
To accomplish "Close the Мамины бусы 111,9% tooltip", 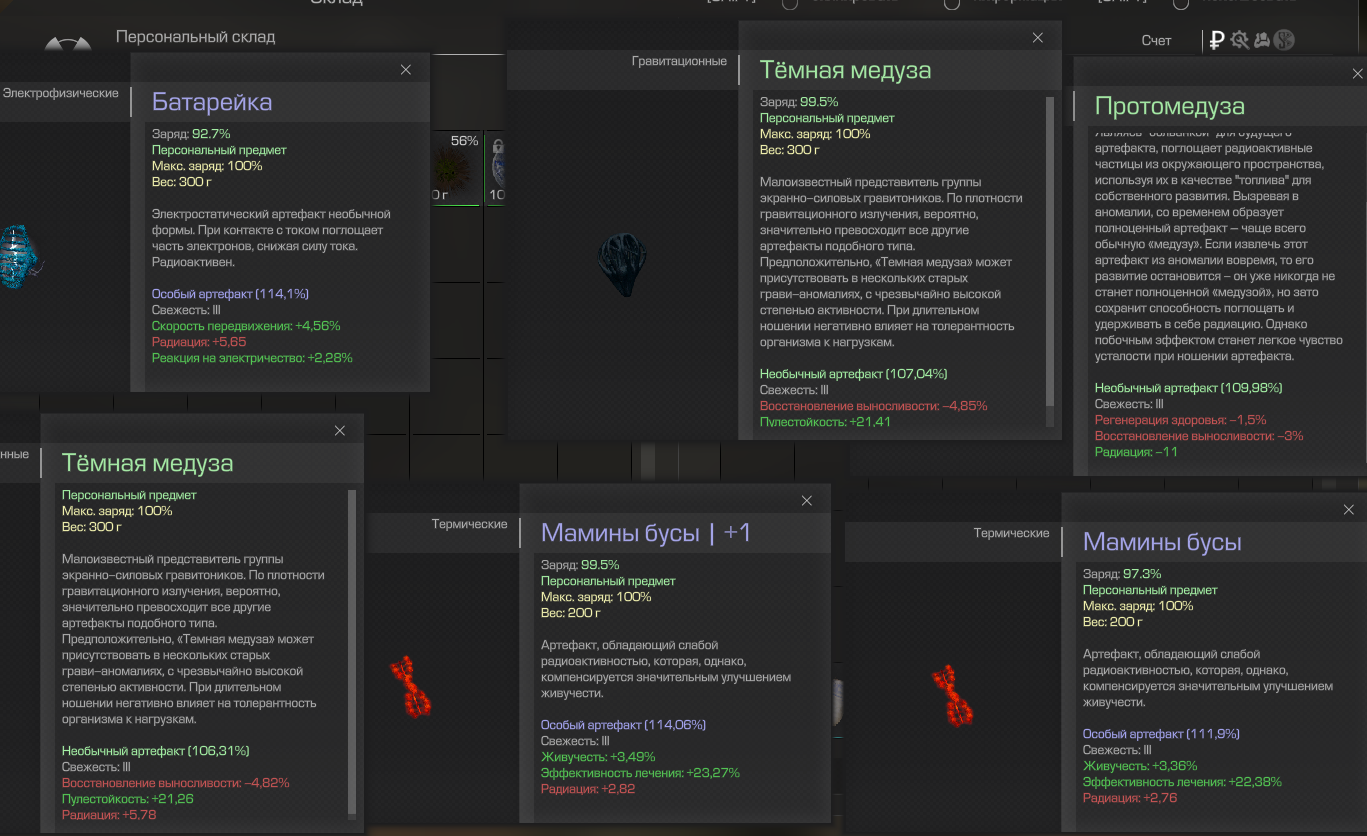I will (1349, 510).
